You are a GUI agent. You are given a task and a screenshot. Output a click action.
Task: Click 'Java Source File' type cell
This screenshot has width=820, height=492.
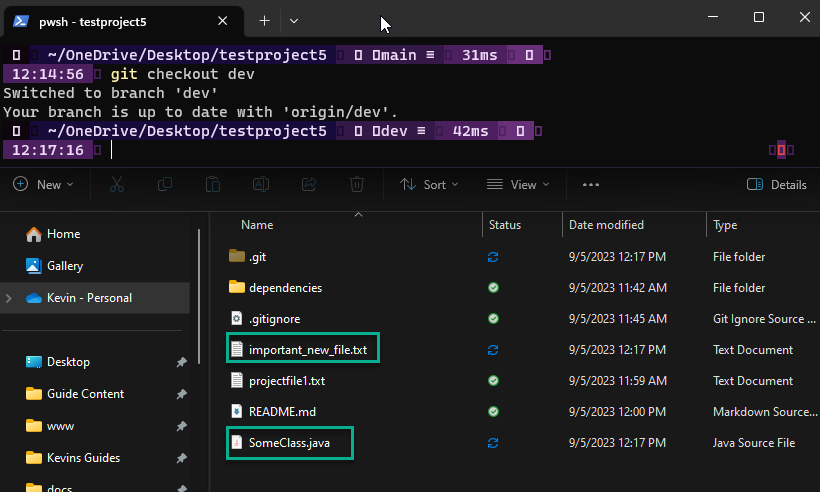(x=754, y=443)
